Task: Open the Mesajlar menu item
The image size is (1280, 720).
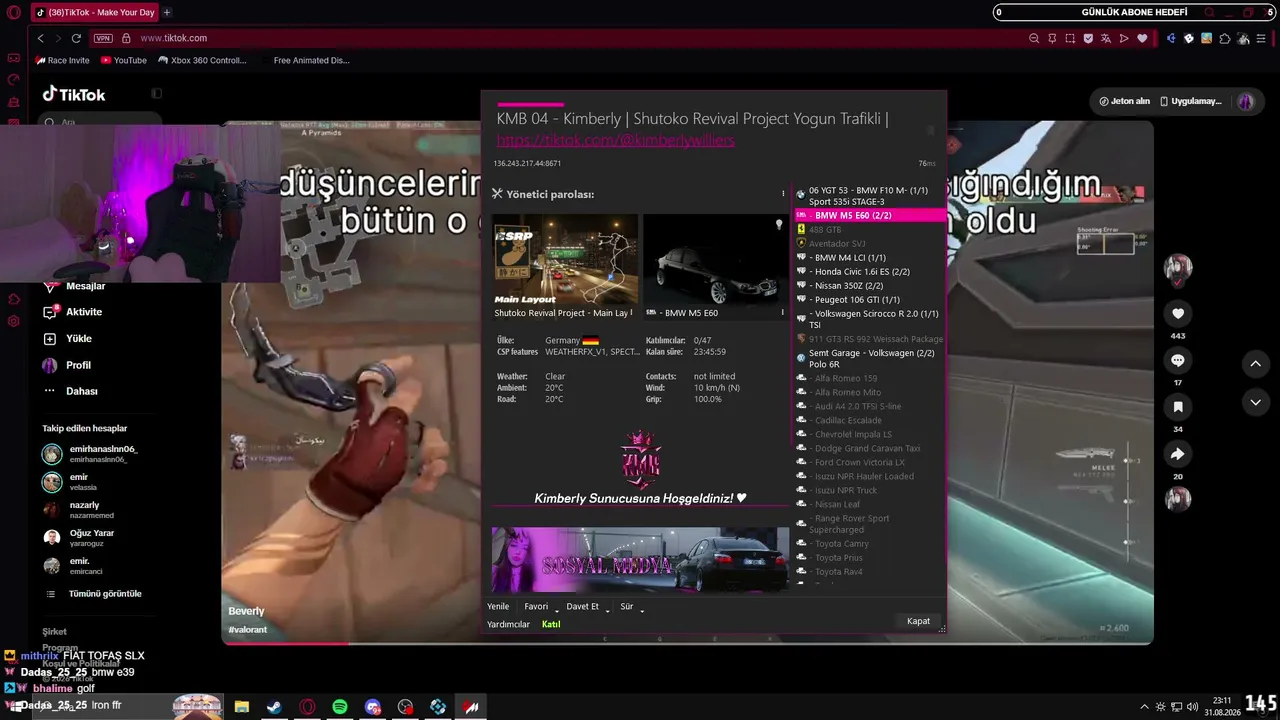Action: 74,286
